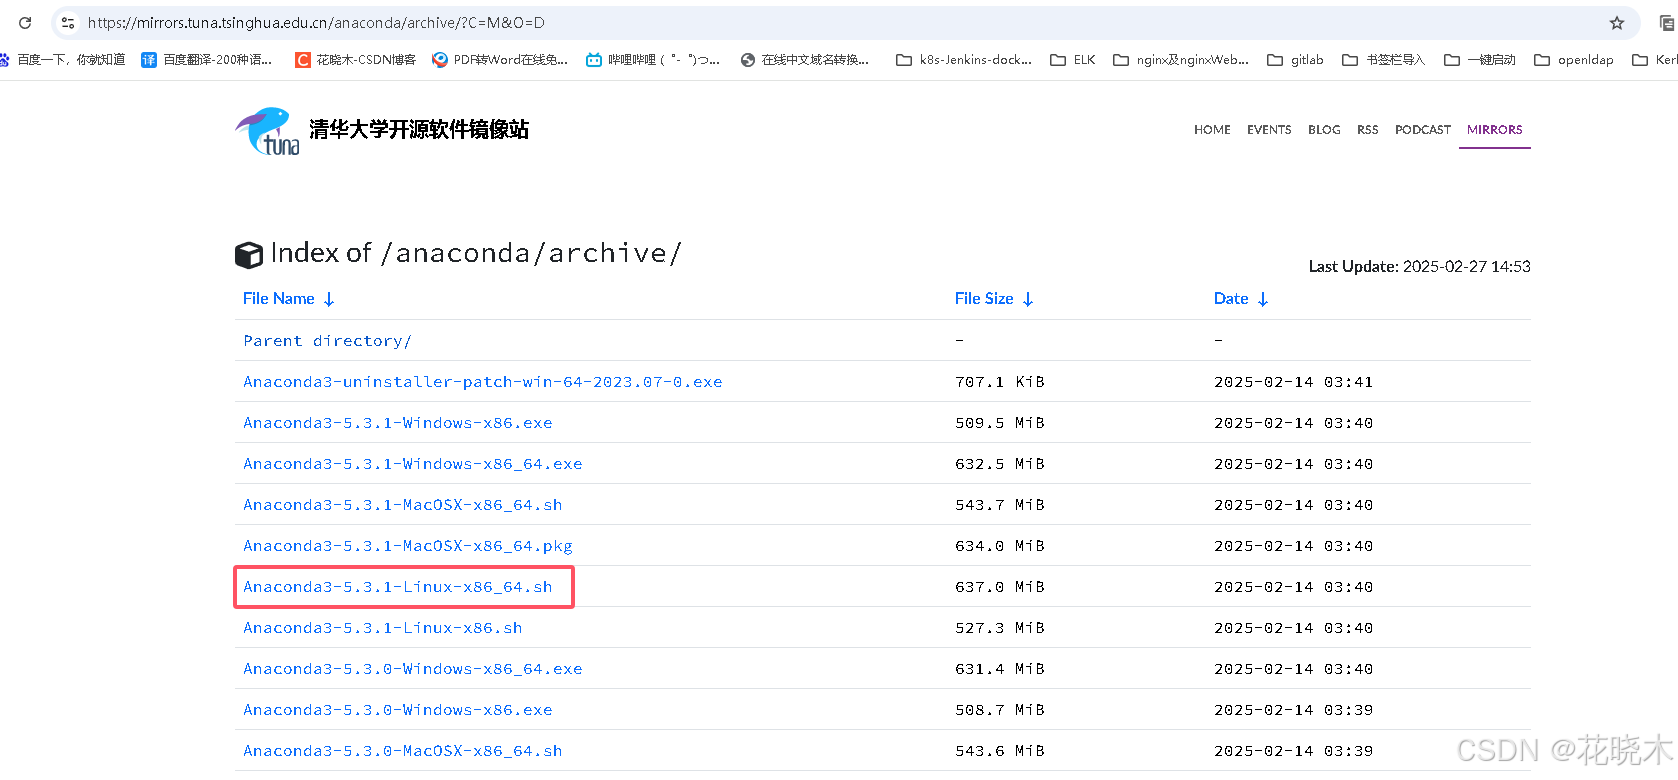Screen dimensions: 1678x780
Task: Download Anaconda3-5.3.0-MacOSX-x86_64.sh
Action: pyautogui.click(x=403, y=751)
